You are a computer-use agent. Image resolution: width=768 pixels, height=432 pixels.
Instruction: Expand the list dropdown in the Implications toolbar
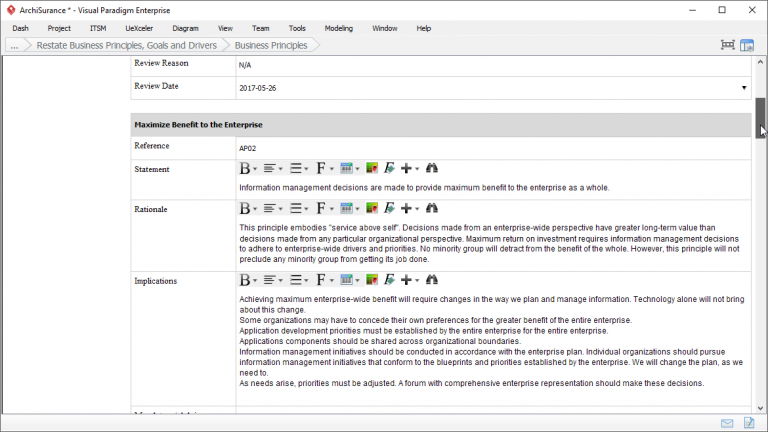299,280
